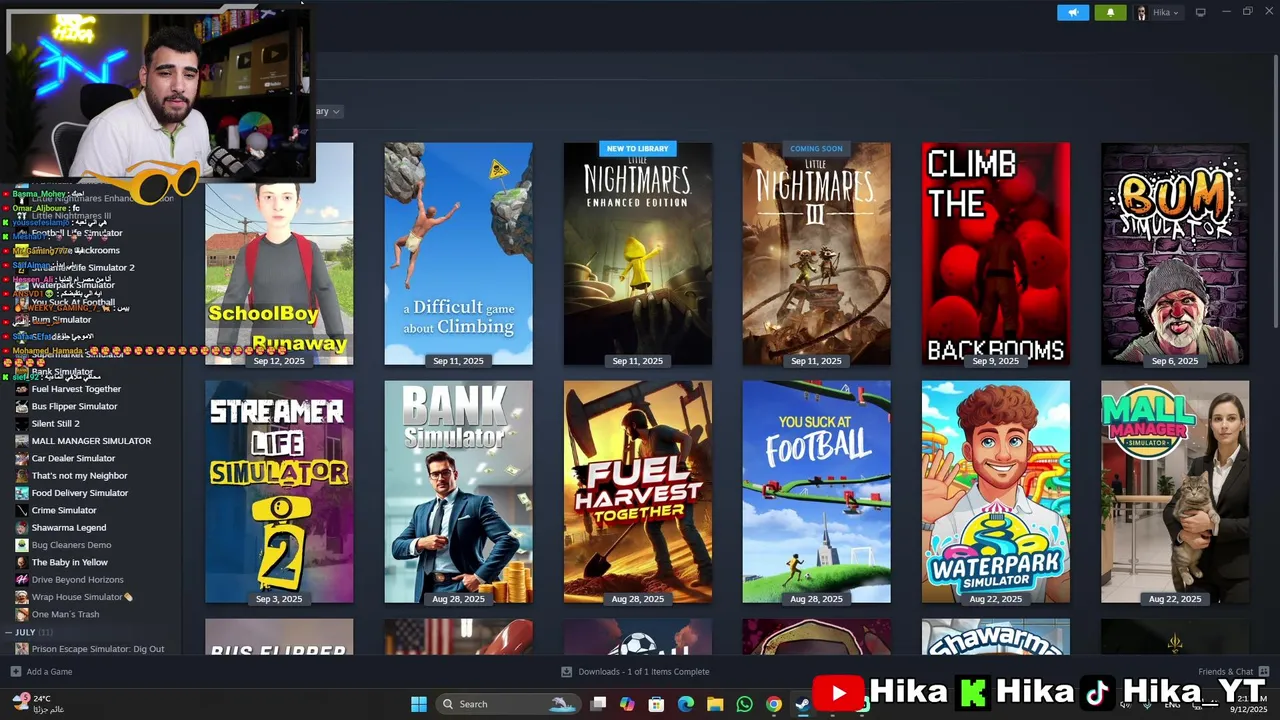Image resolution: width=1280 pixels, height=720 pixels.
Task: Select The Baby in Yellow in sidebar
Action: pyautogui.click(x=70, y=562)
